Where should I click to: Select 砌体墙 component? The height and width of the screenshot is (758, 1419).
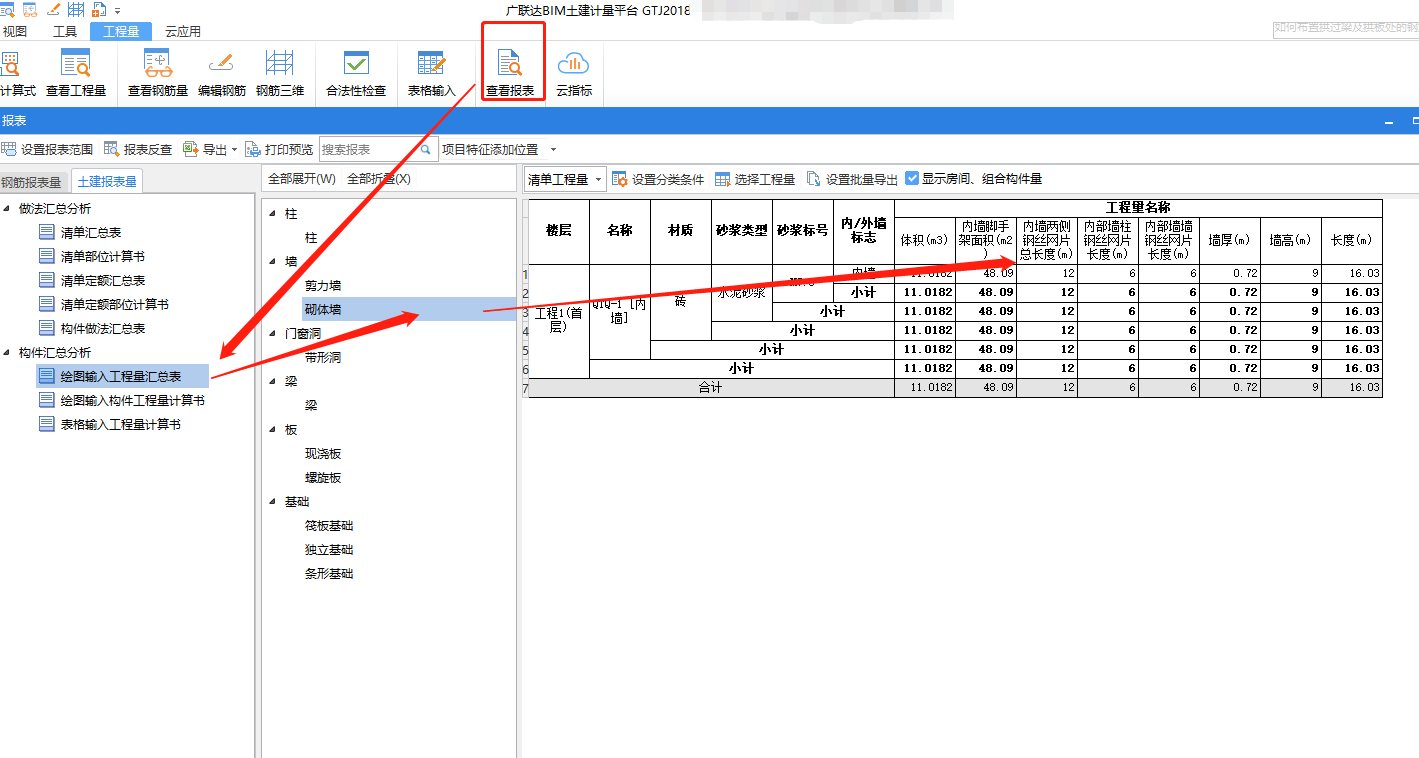[x=408, y=310]
